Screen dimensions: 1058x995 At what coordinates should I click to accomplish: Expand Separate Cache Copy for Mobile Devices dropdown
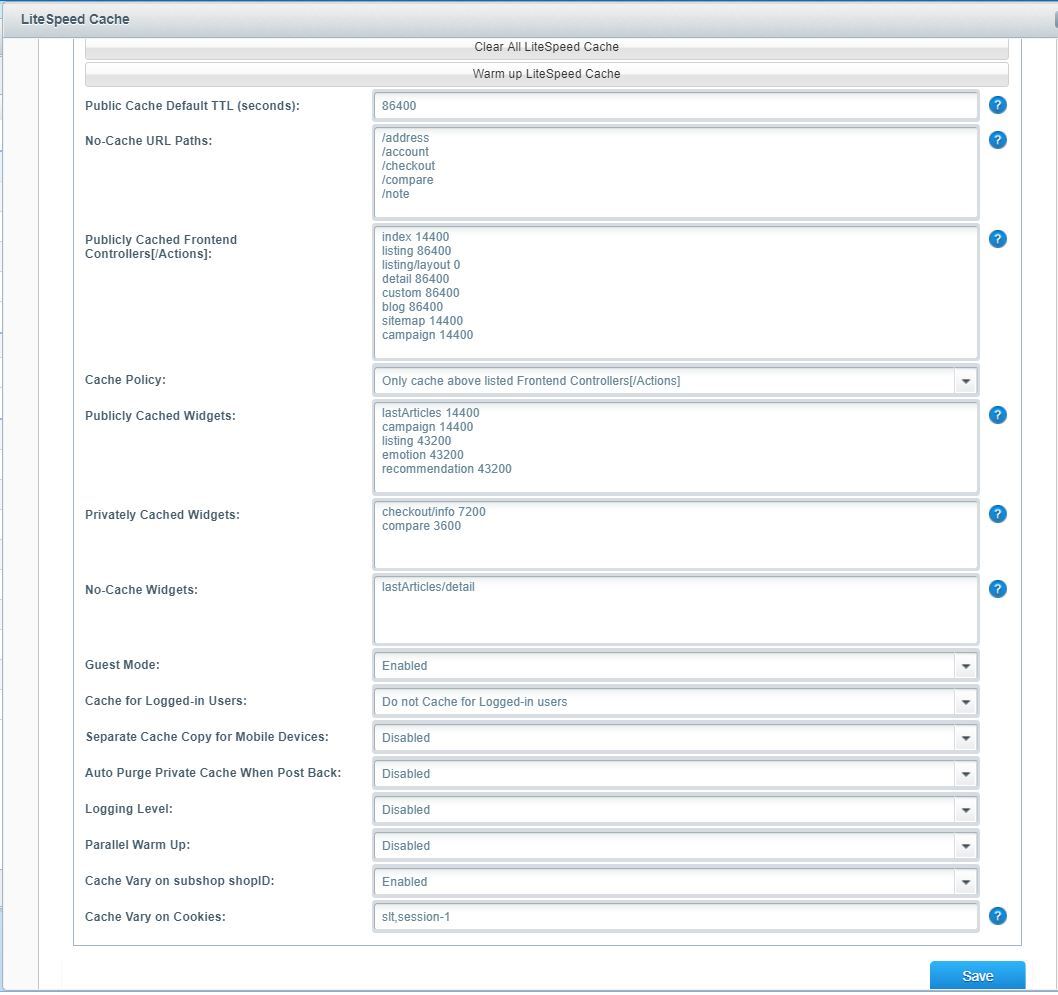[x=966, y=738]
